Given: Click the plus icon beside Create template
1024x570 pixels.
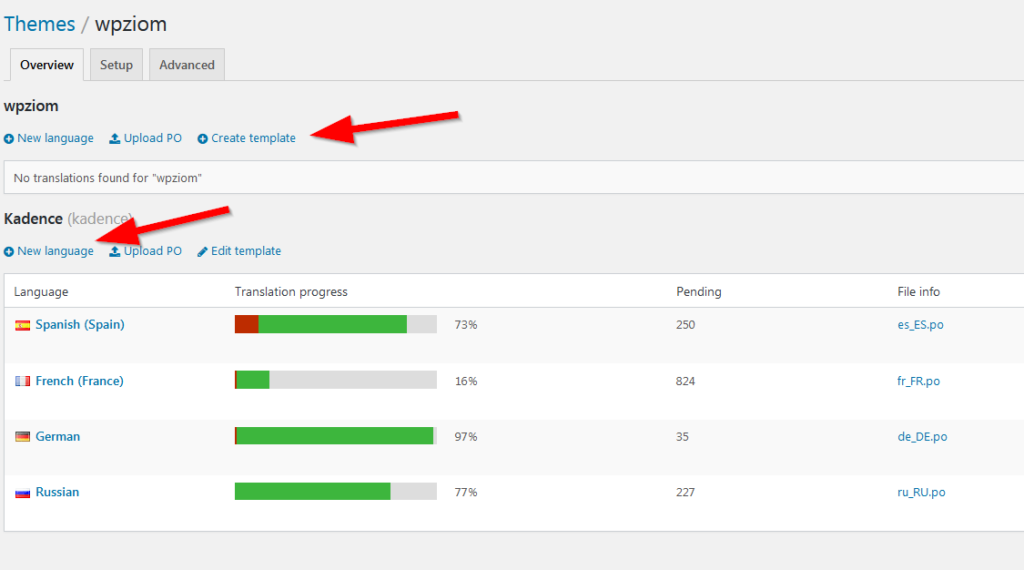Looking at the screenshot, I should 203,139.
